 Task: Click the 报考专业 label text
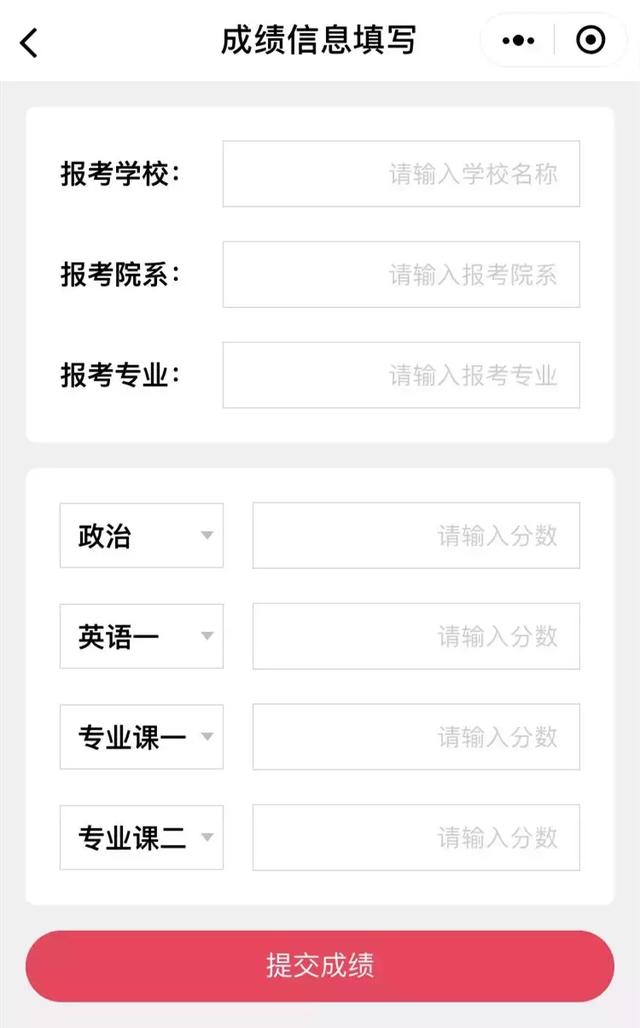(x=120, y=375)
